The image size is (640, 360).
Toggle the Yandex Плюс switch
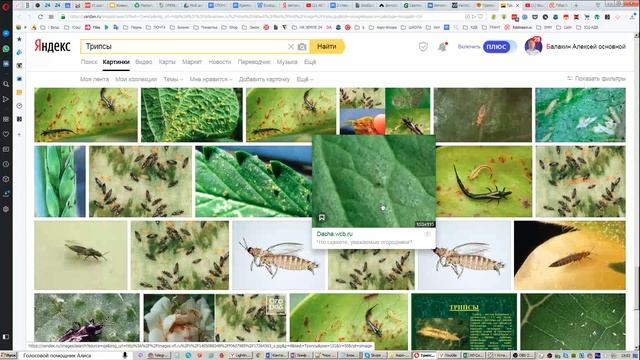(500, 47)
